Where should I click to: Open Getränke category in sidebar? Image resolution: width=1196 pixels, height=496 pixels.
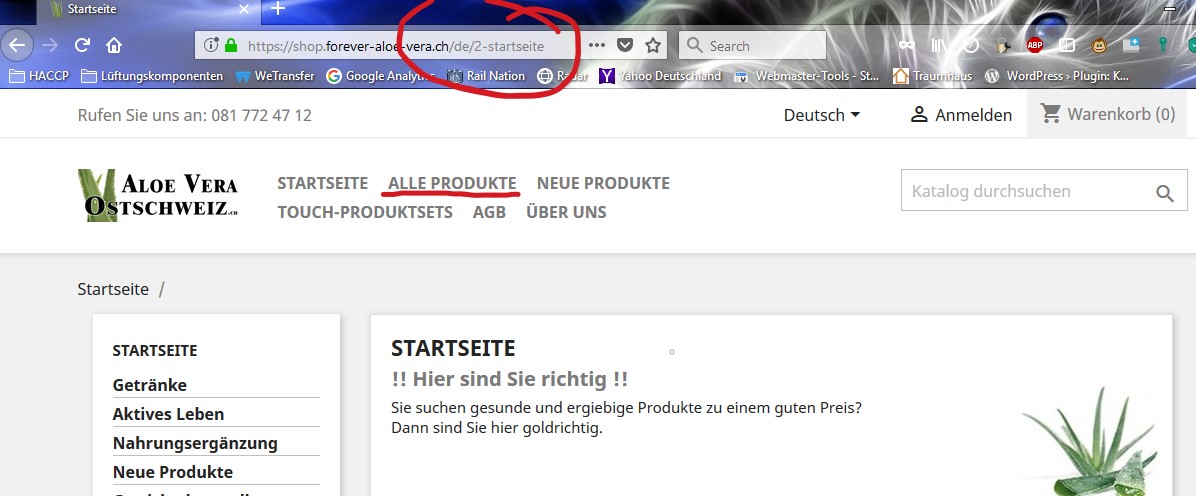coord(150,385)
